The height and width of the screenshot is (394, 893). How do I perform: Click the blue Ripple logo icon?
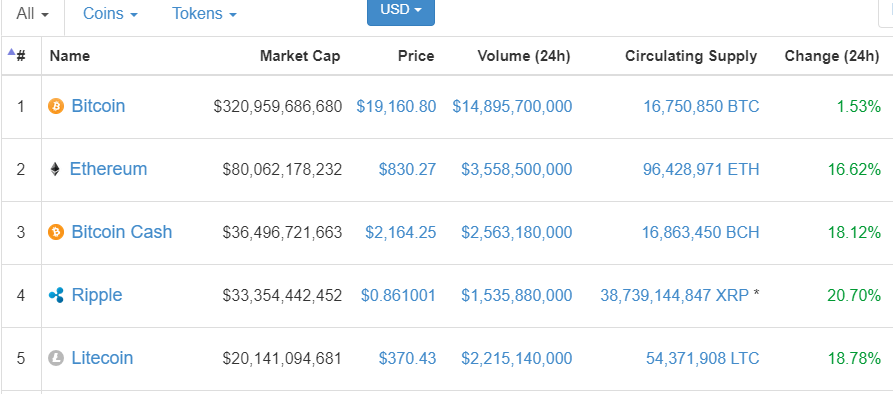click(56, 295)
